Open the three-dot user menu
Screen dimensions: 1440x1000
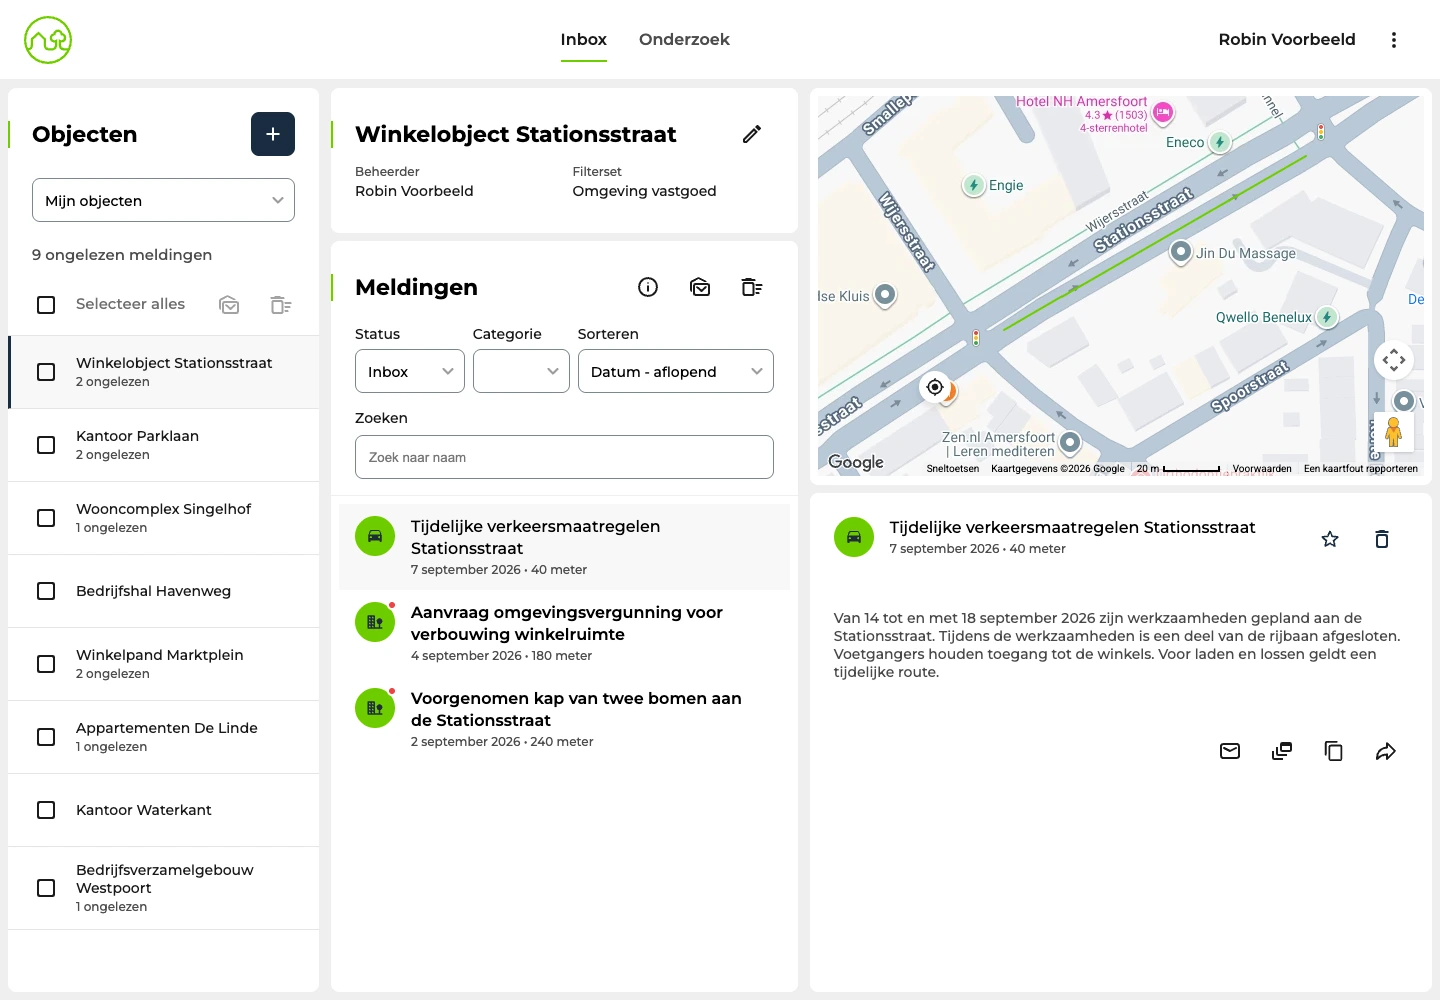(1394, 40)
